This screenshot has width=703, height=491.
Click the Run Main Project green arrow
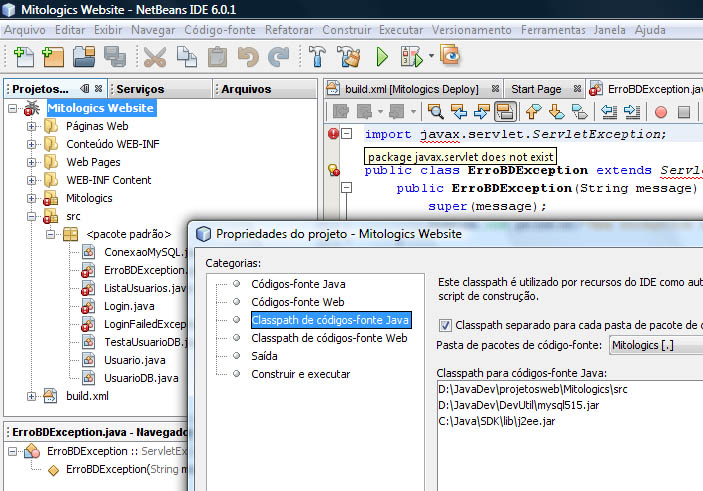tap(382, 57)
